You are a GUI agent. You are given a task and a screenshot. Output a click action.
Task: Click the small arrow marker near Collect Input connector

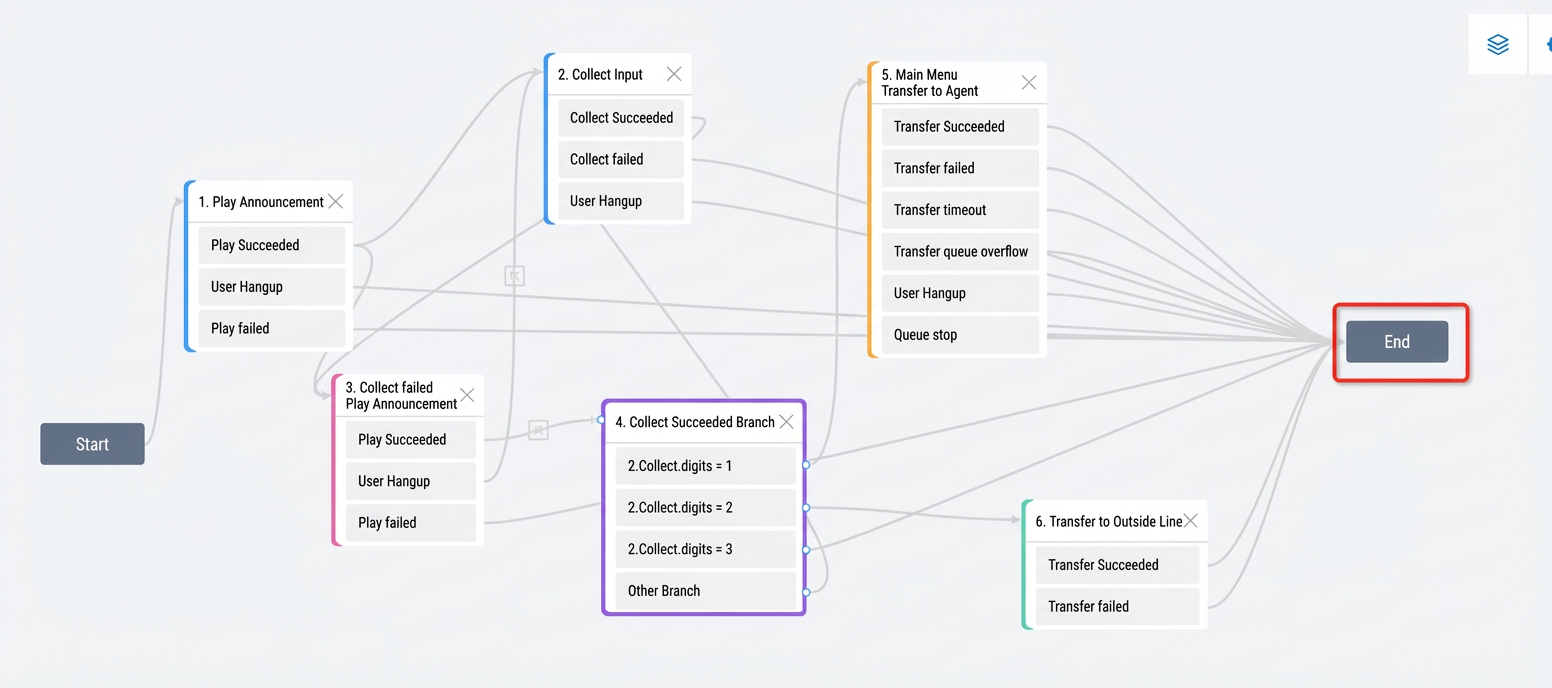coord(515,276)
